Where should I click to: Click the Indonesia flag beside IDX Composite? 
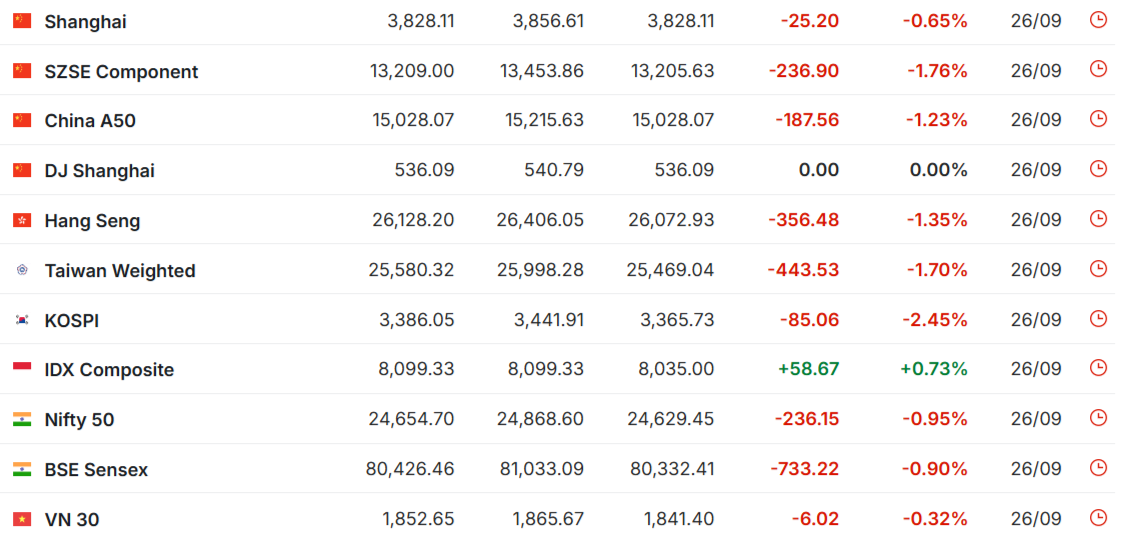pos(22,369)
